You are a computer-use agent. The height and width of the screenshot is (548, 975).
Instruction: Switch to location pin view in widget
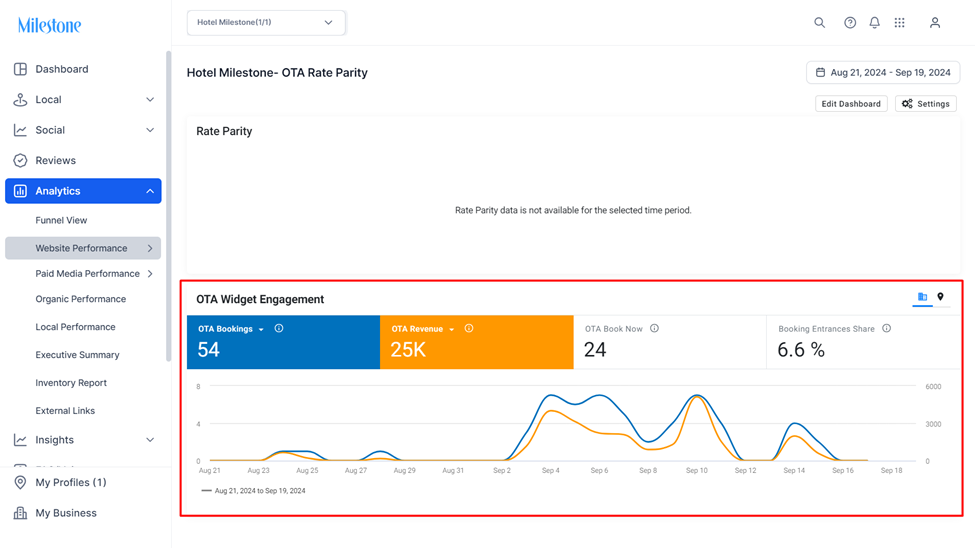click(x=940, y=297)
